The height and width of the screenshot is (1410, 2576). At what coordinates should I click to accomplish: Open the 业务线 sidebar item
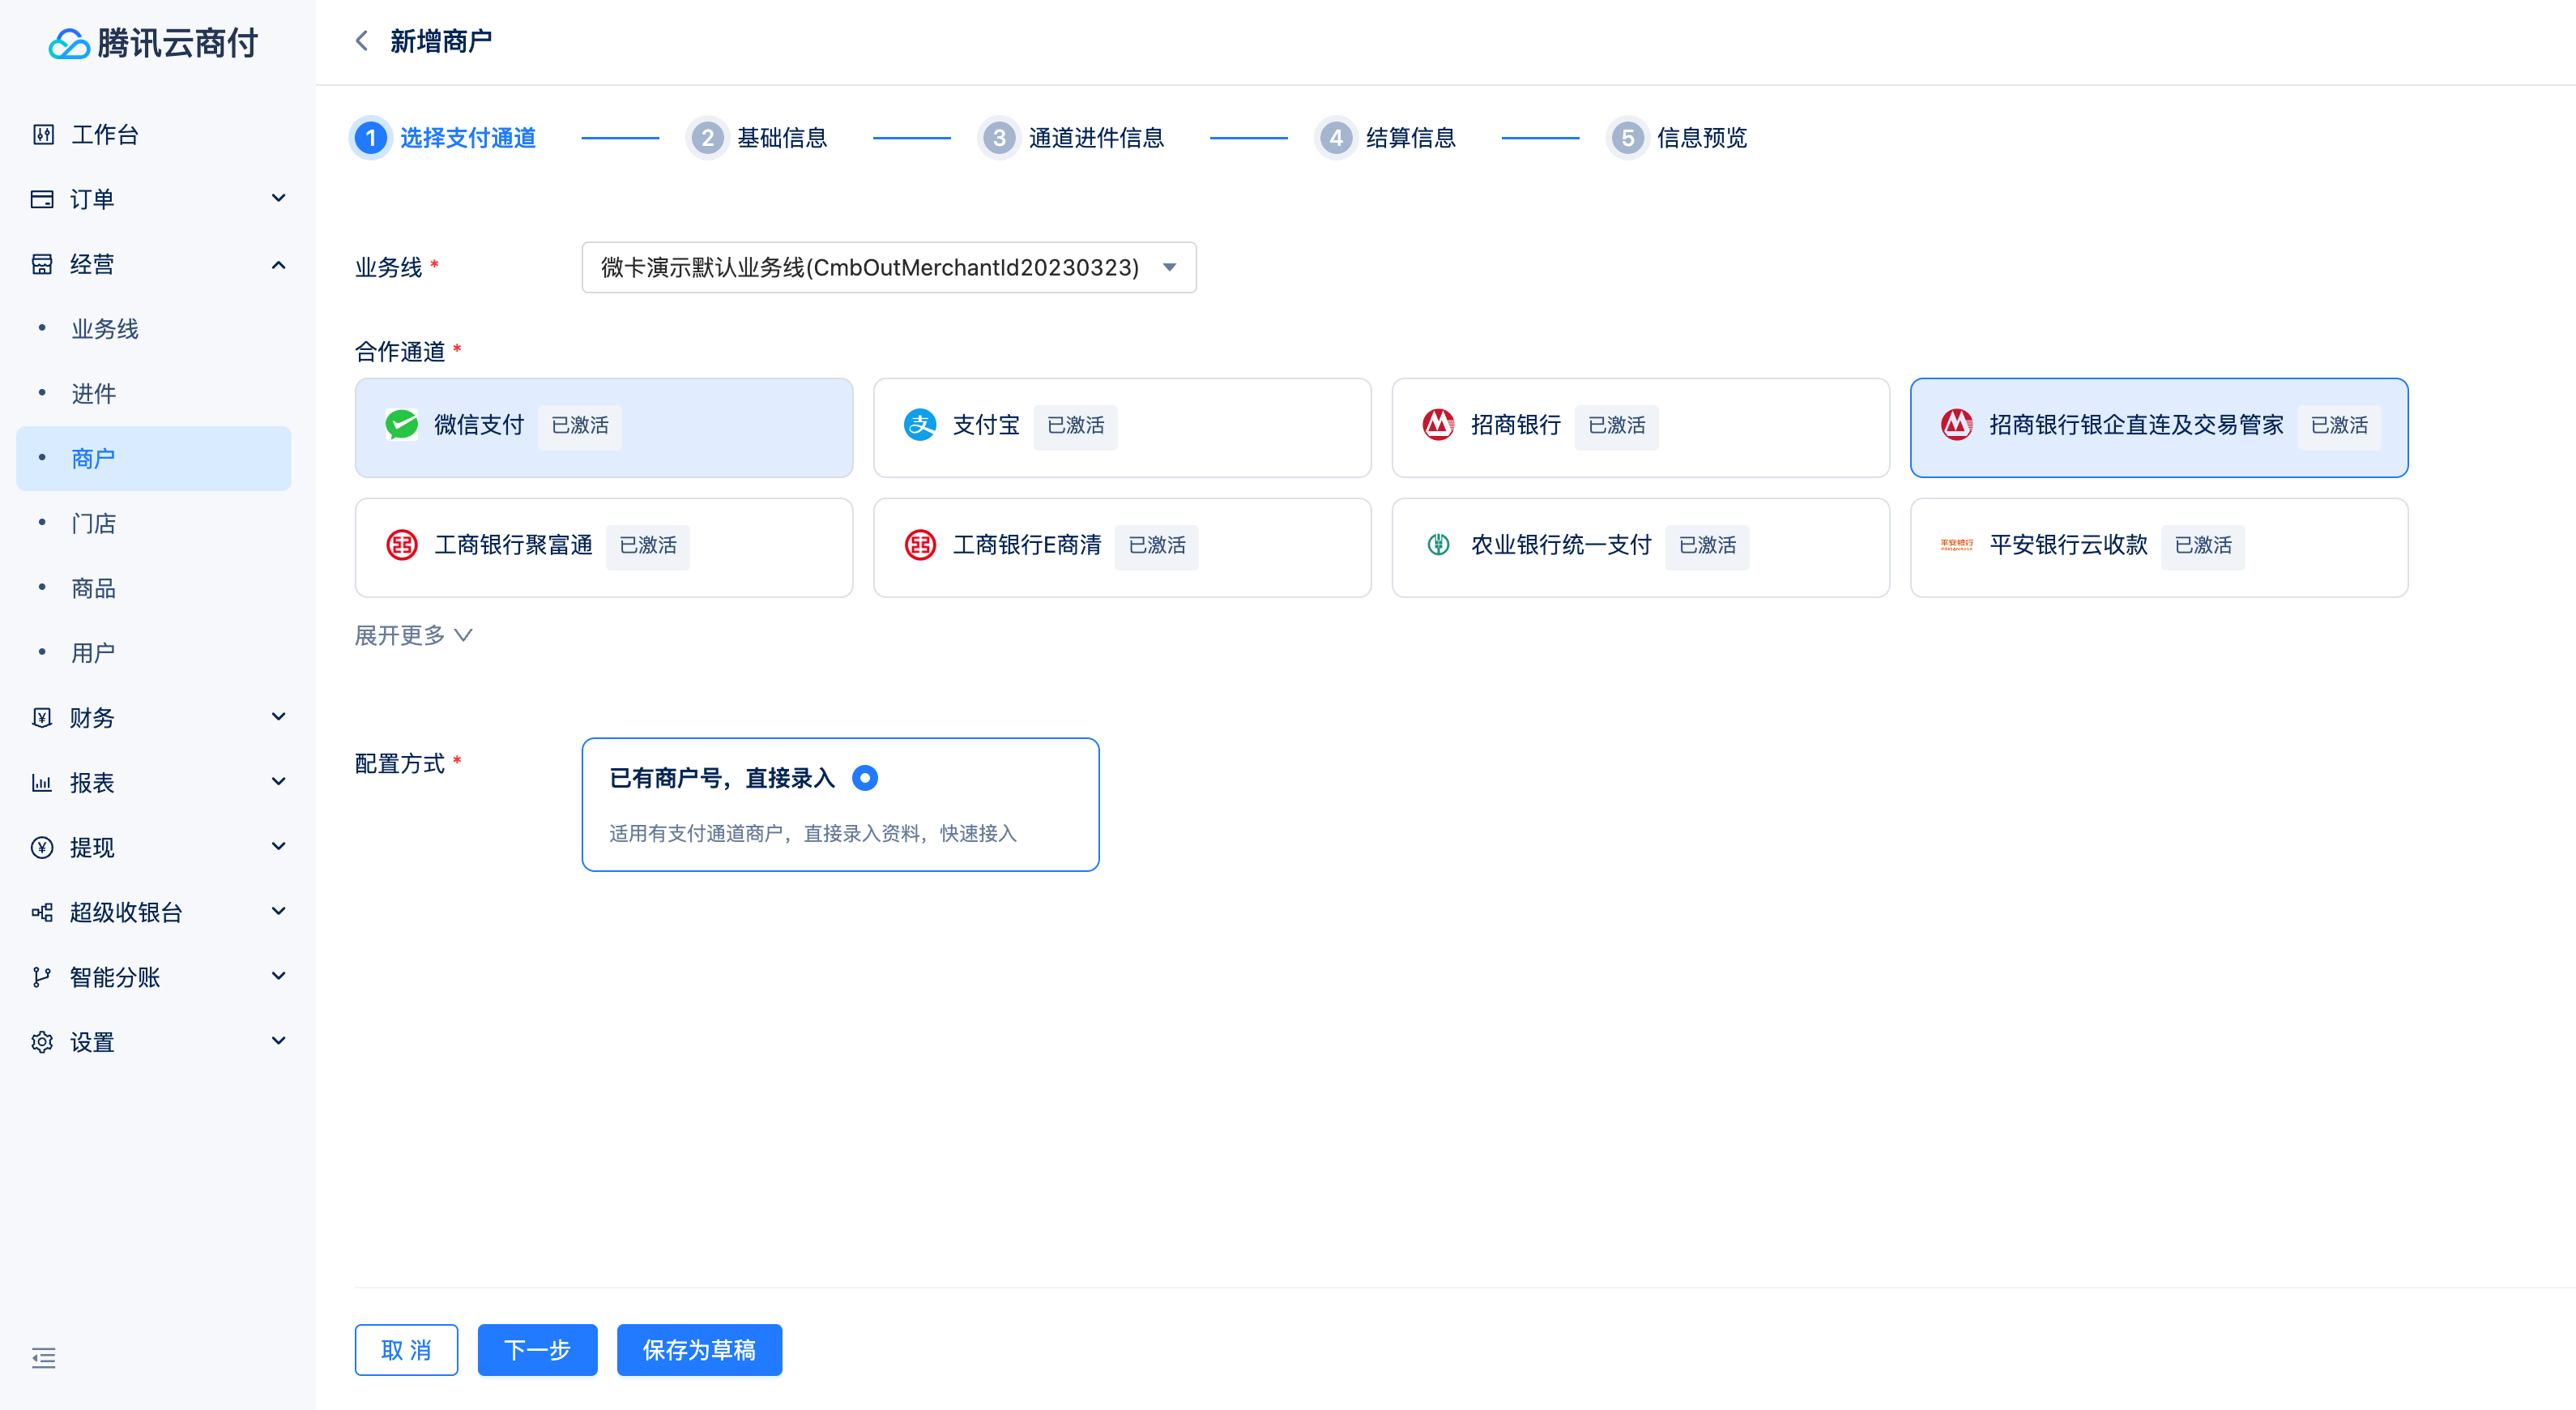coord(154,329)
